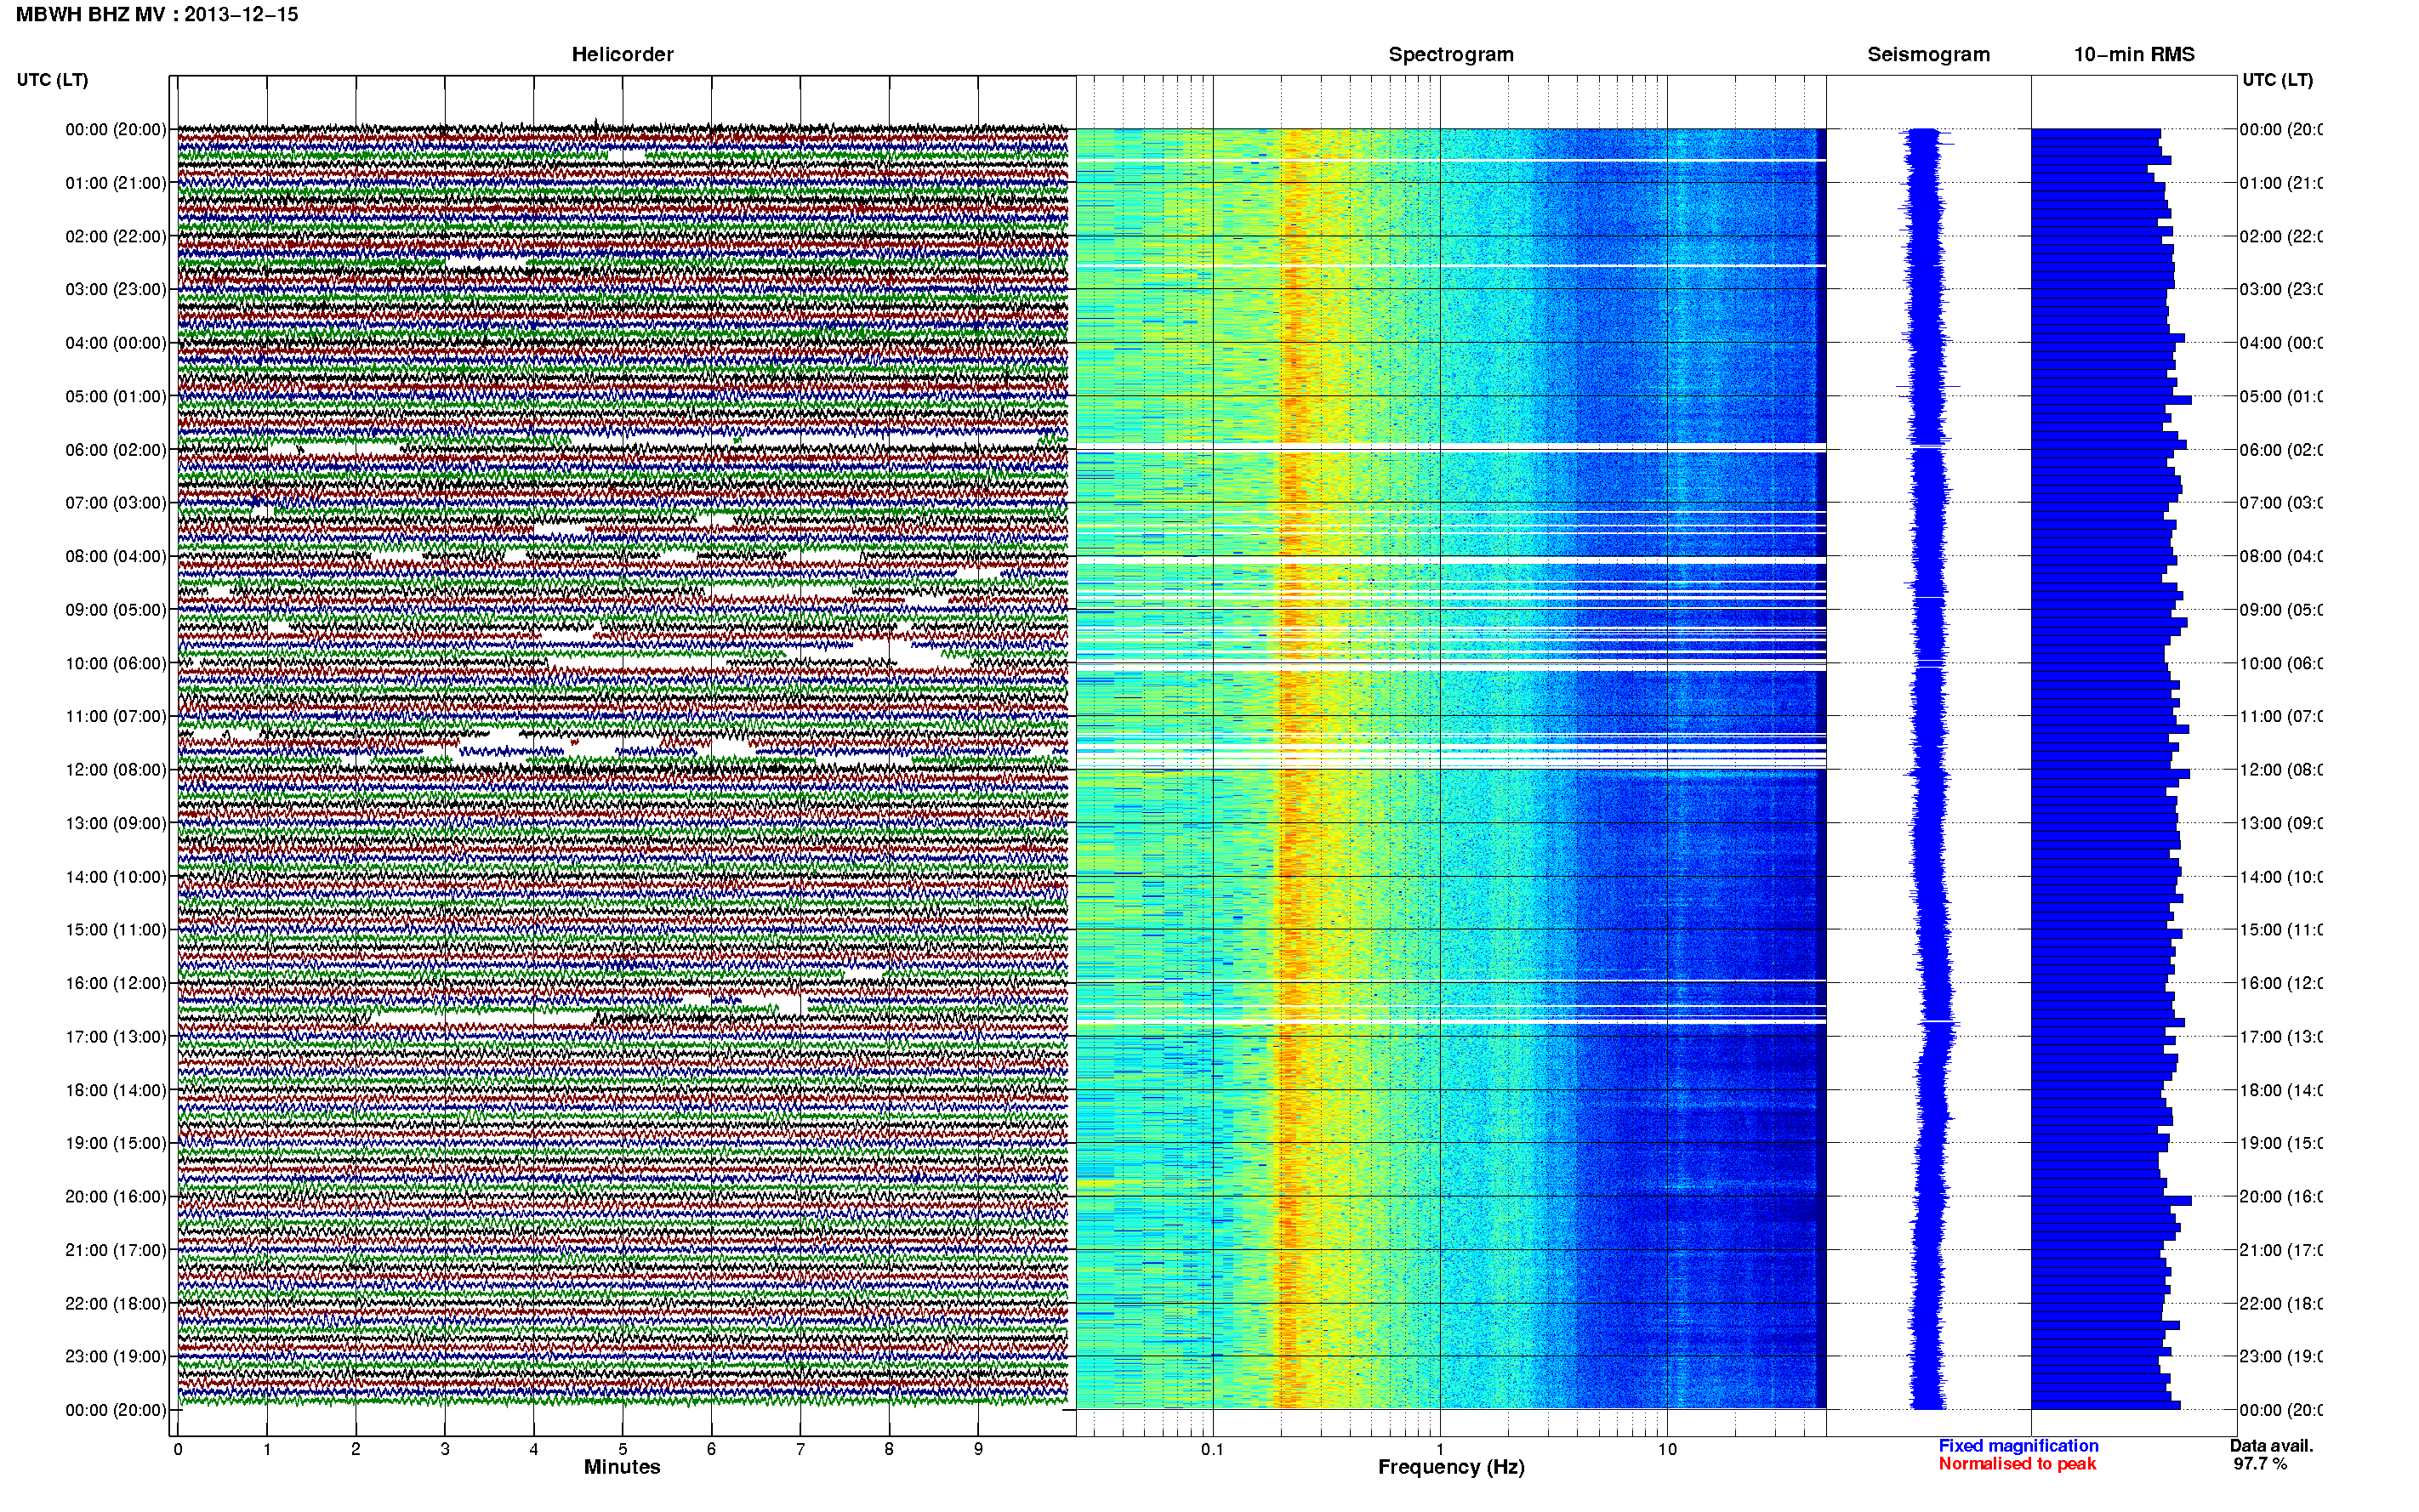This screenshot has height=1512, width=2419.
Task: Click the left '13:00 (09:00)' time label
Action: (x=116, y=823)
